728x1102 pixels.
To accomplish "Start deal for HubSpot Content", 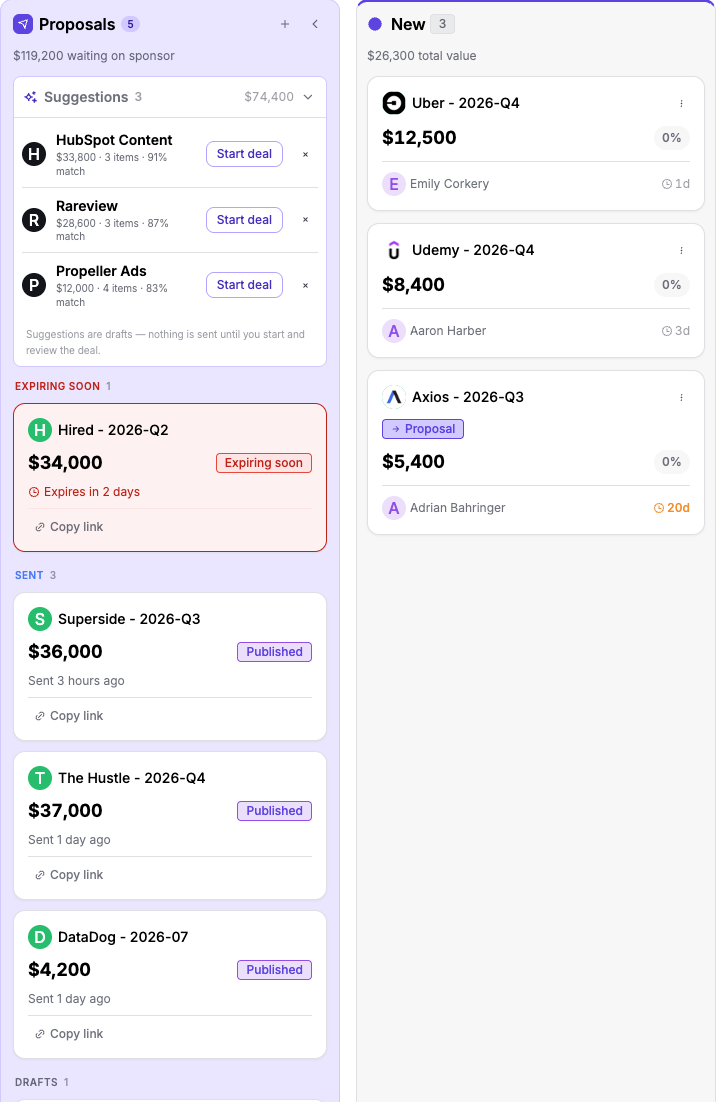I will [245, 154].
